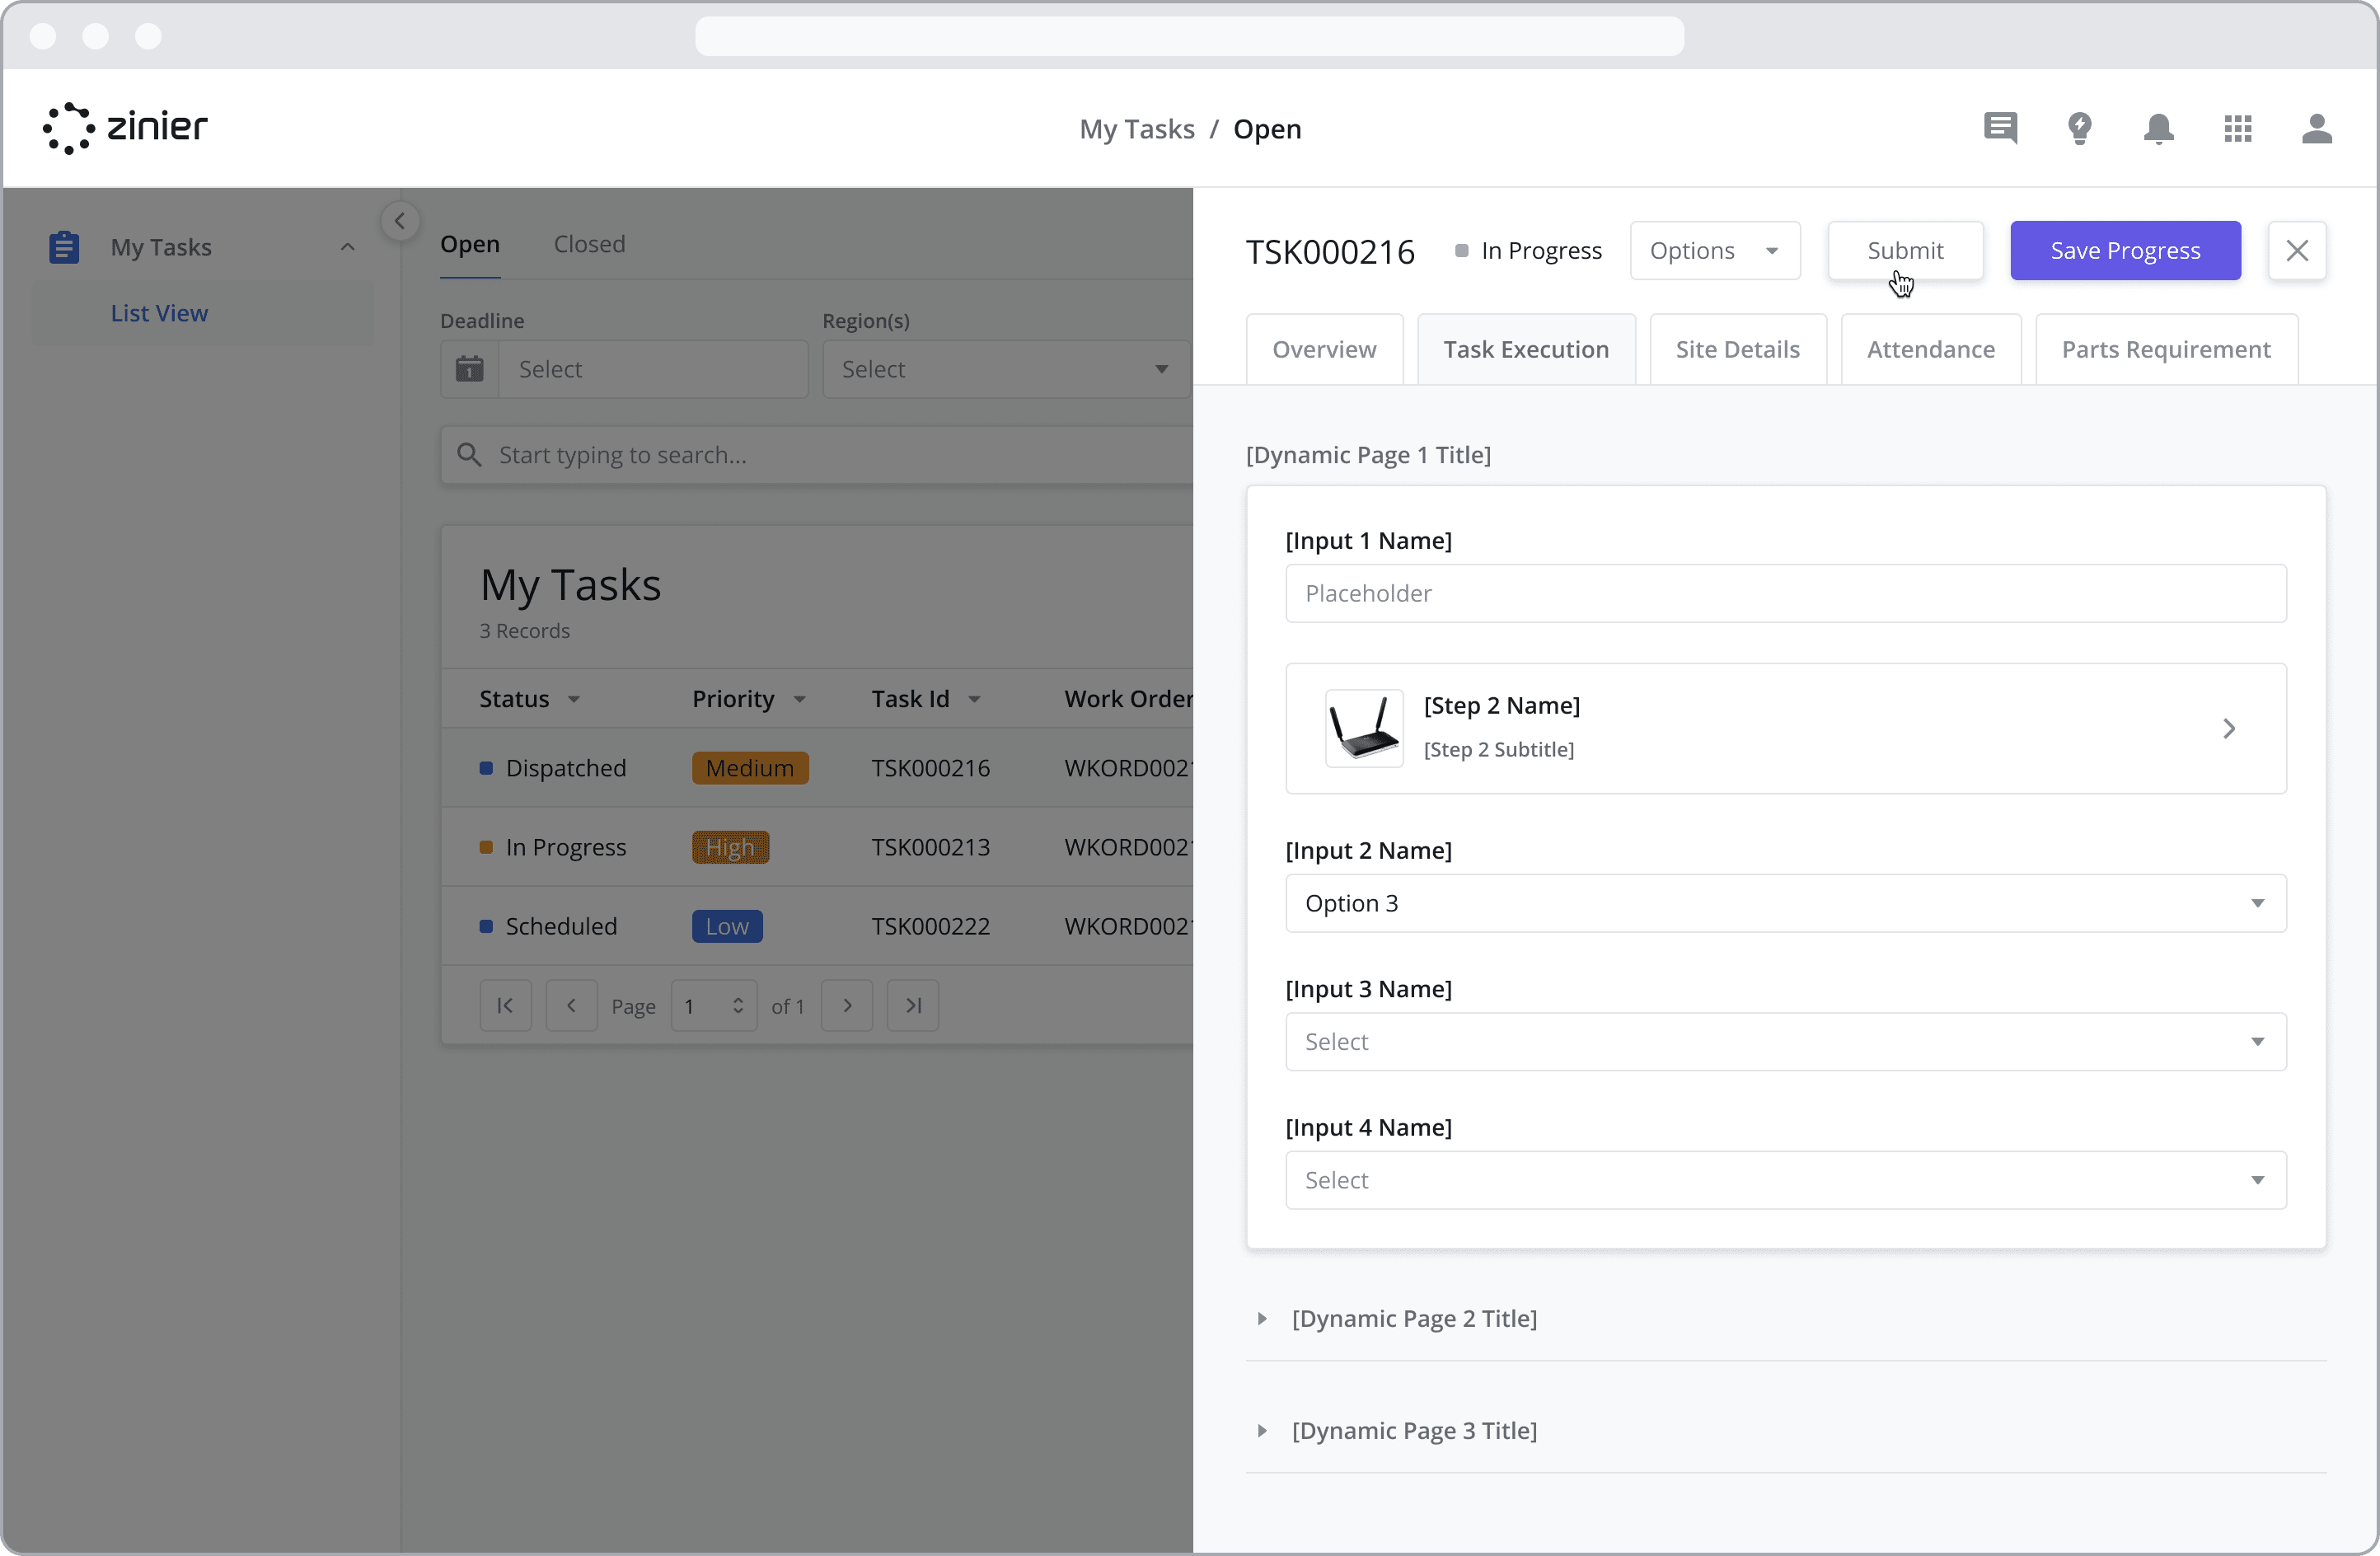Open the Region(s) Select dropdown

1006,369
